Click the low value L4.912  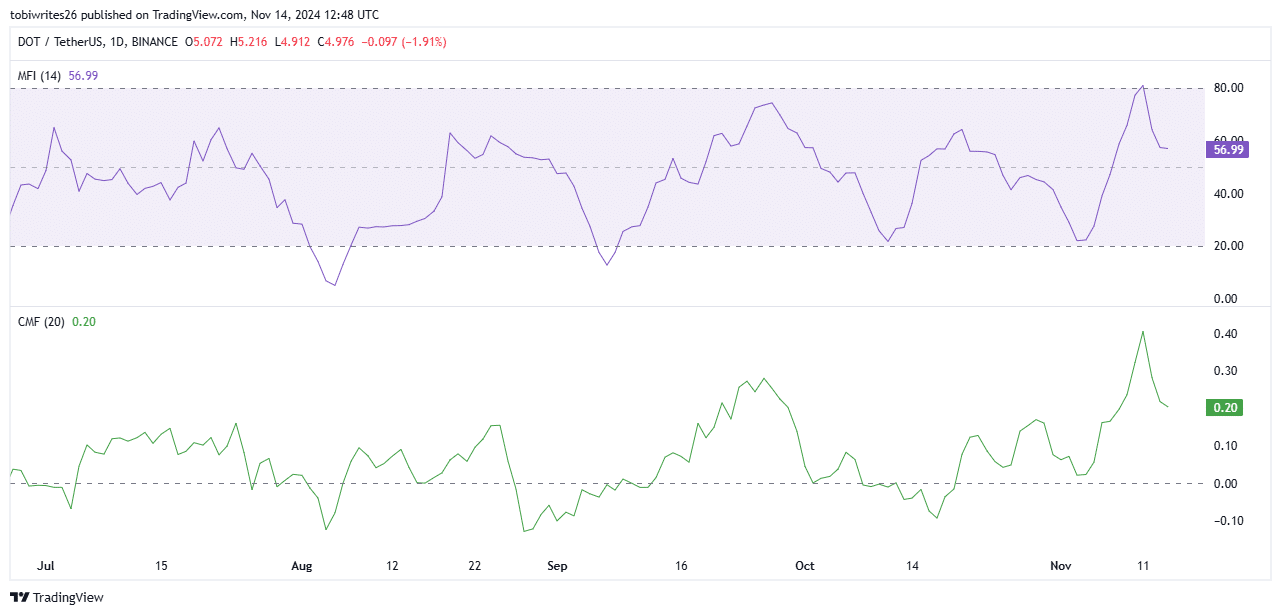[x=293, y=42]
